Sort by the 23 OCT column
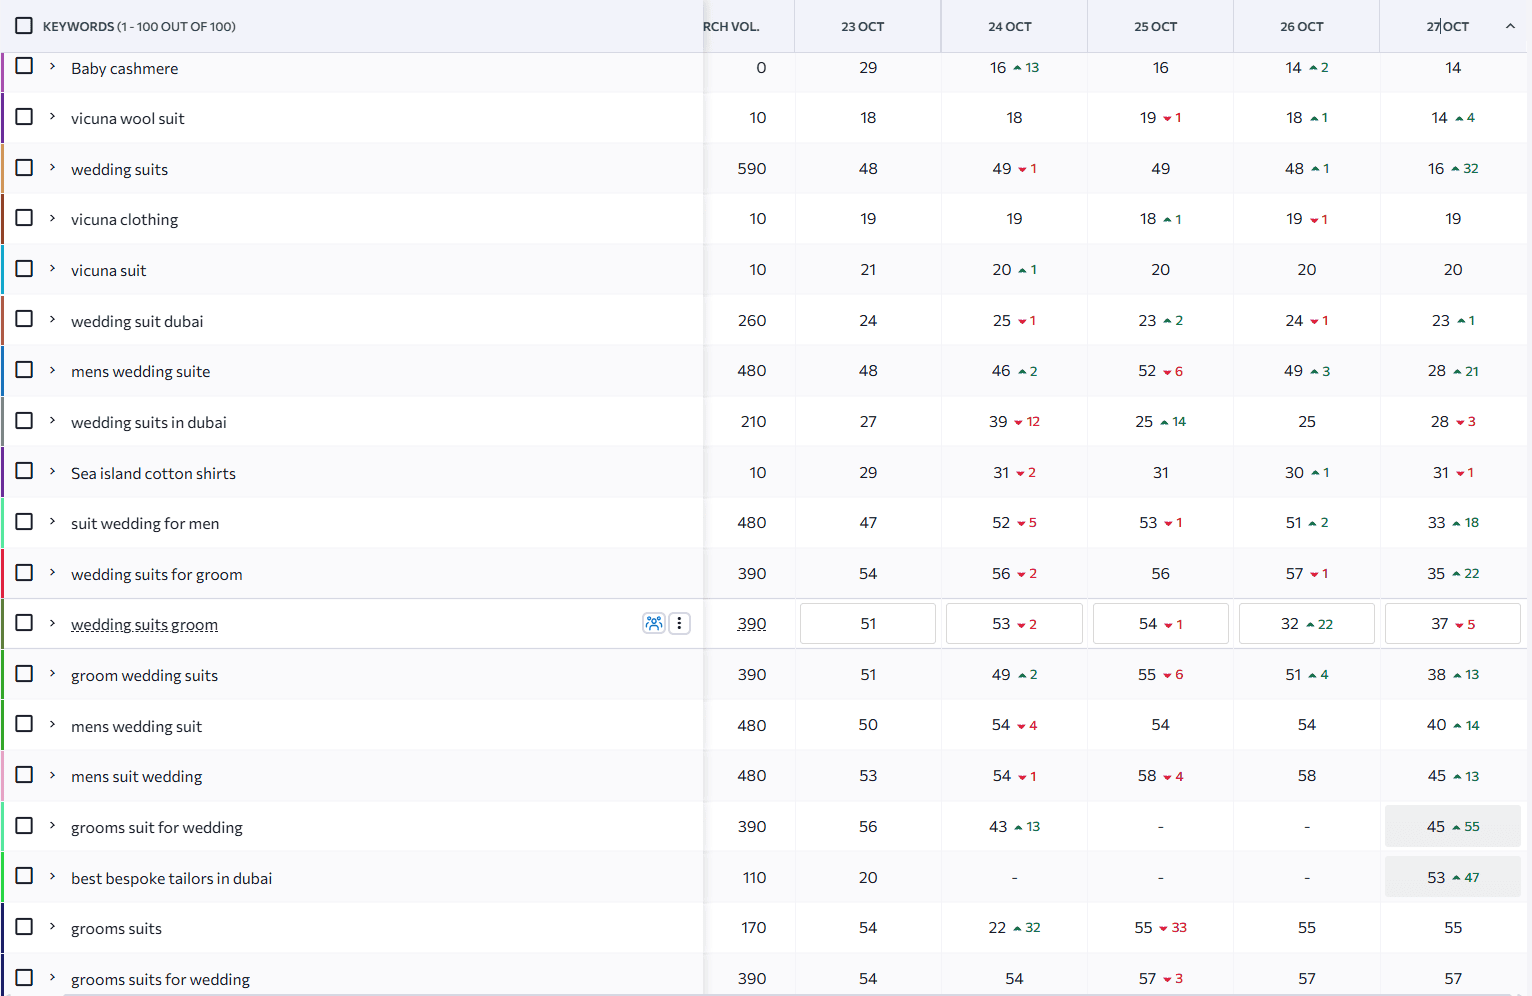 863,27
